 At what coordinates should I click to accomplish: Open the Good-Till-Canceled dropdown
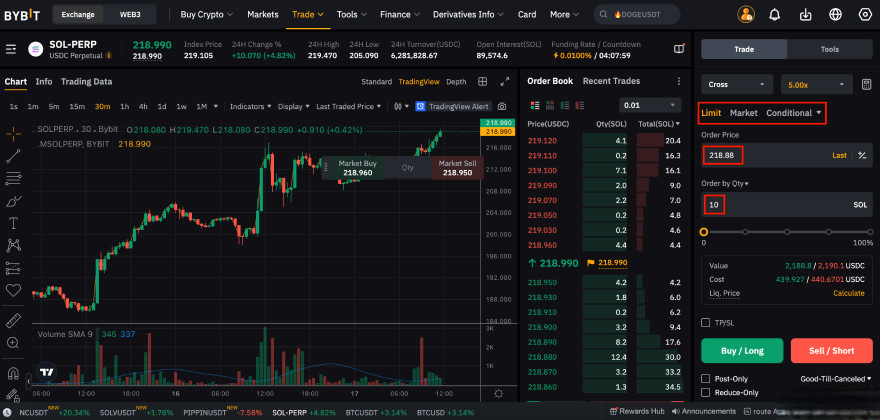[836, 379]
